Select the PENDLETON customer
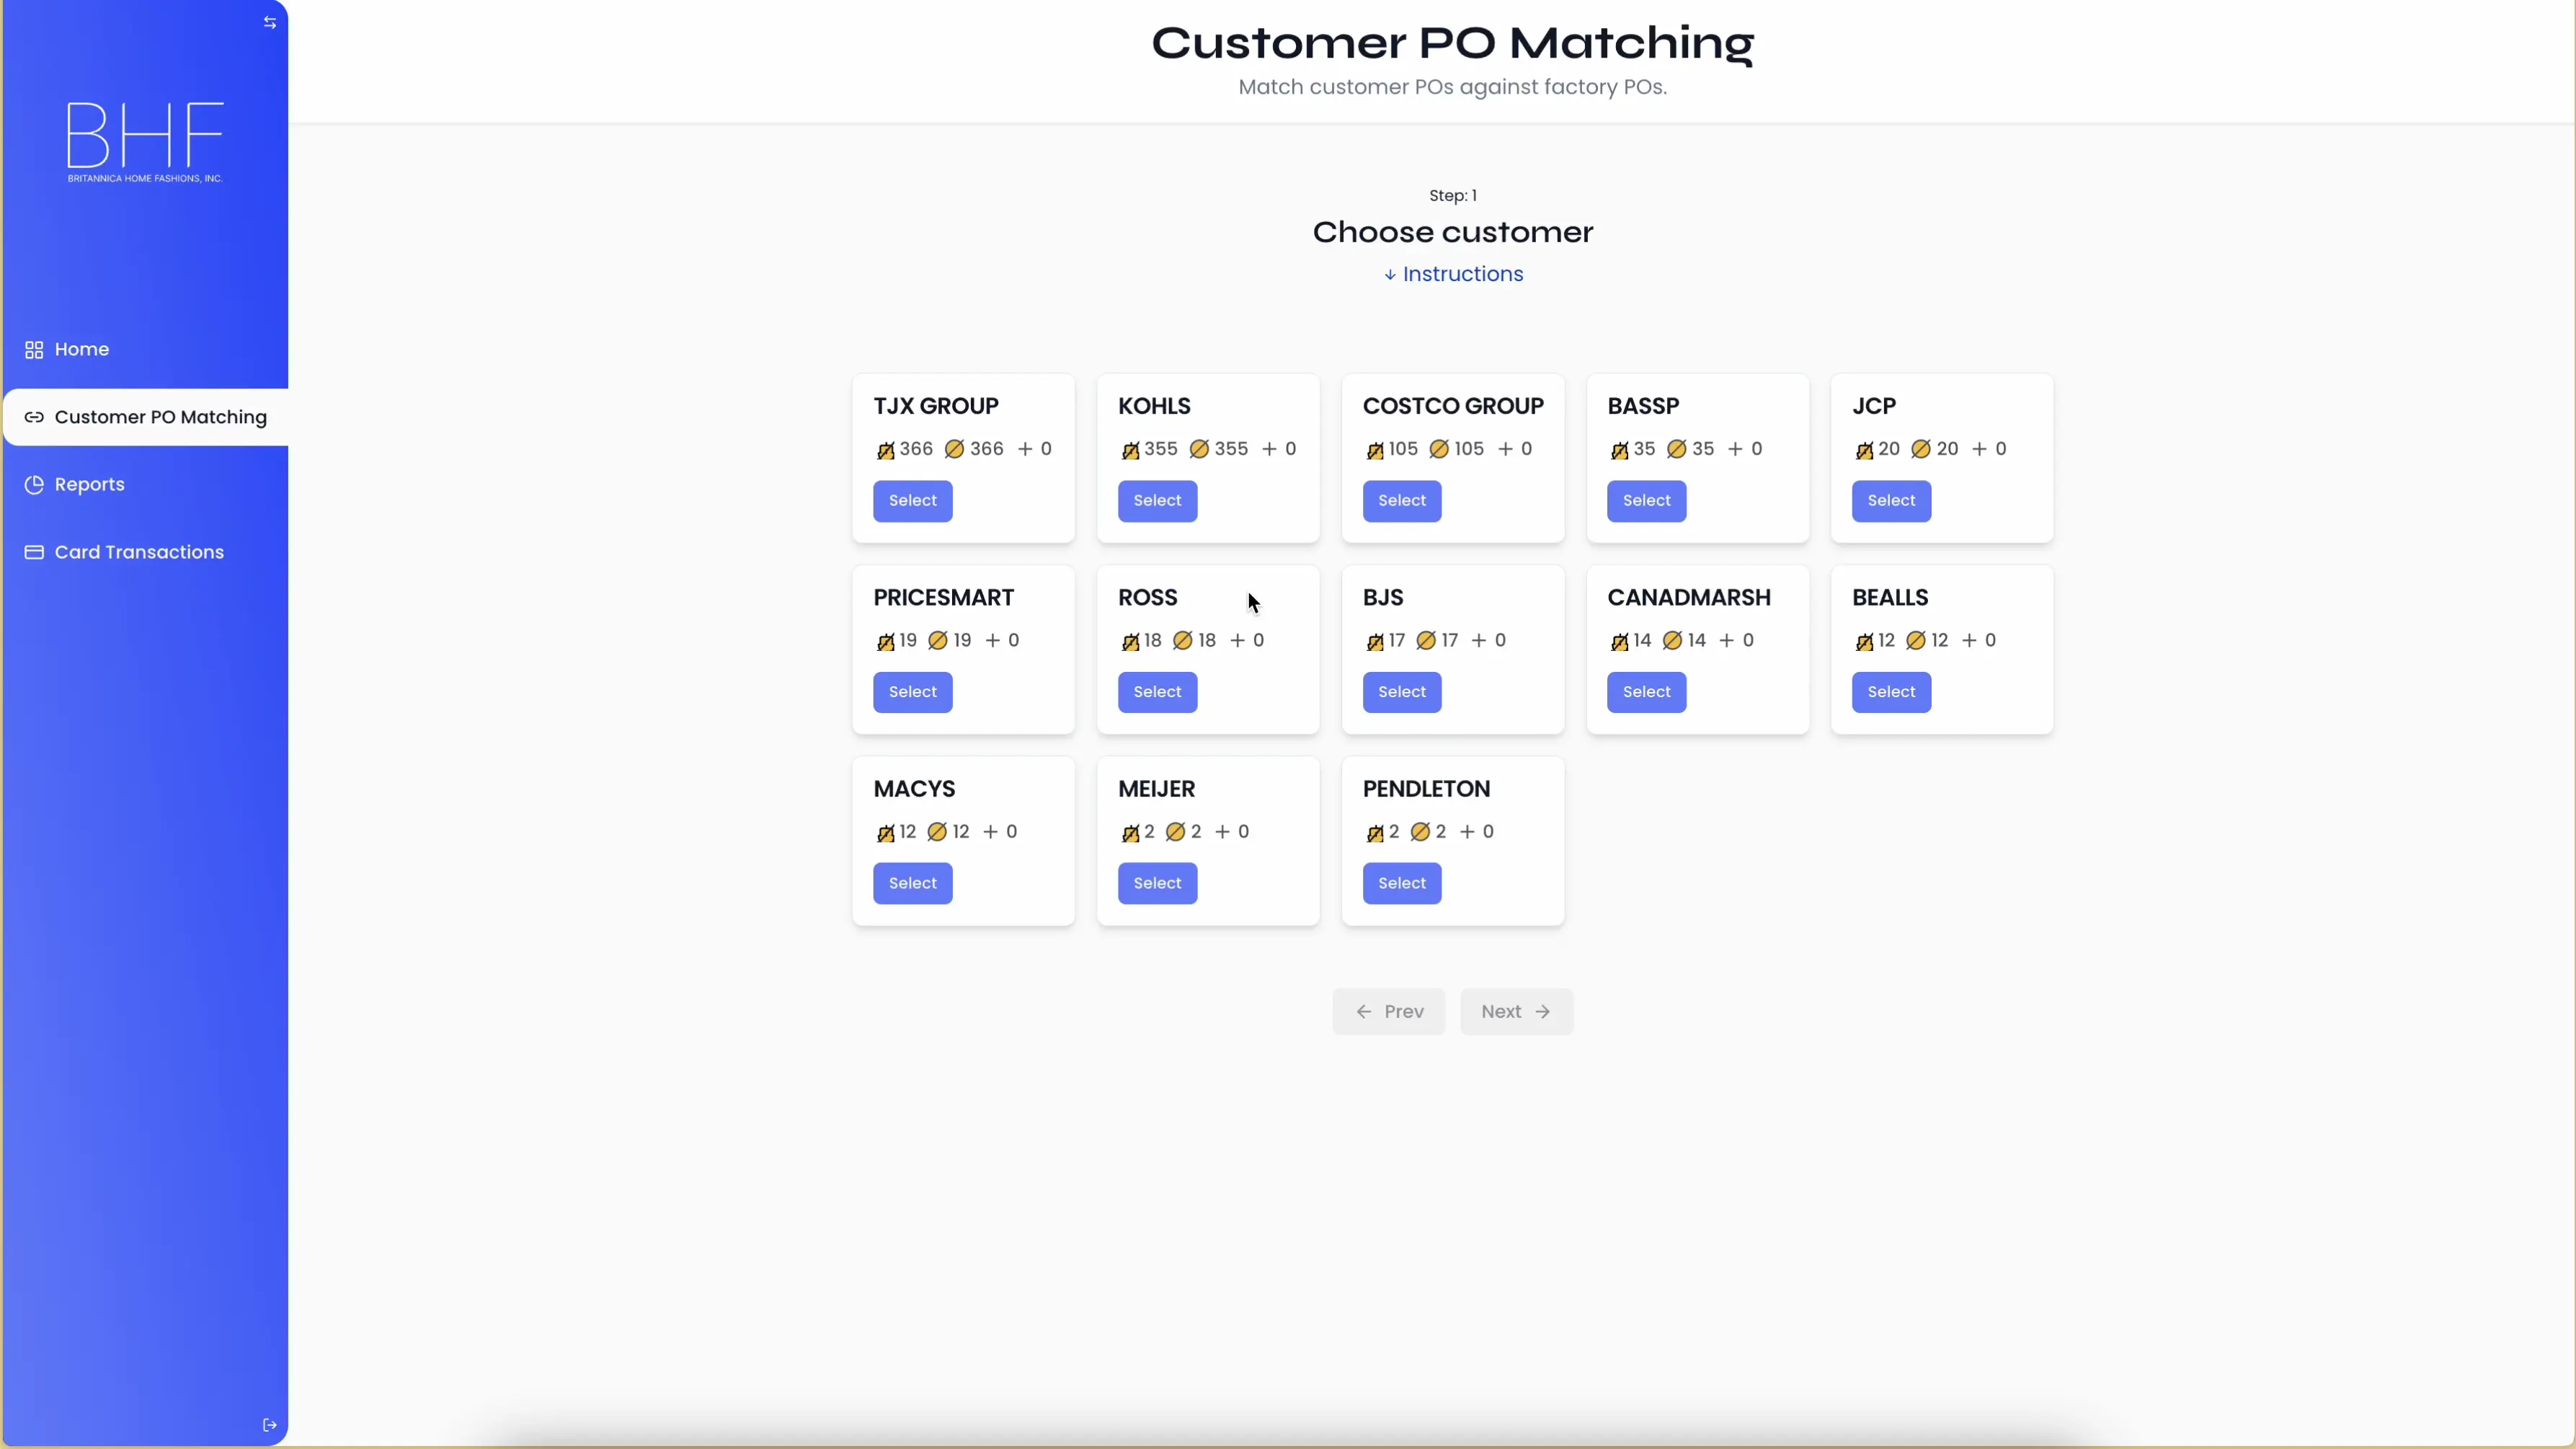The image size is (2576, 1449). tap(1402, 883)
